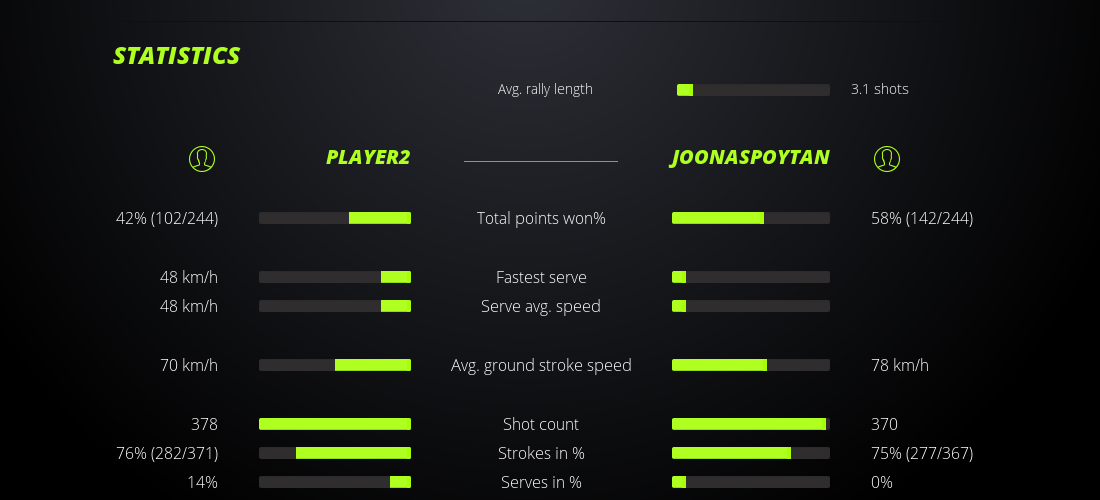Click PLAYER2's Fastest serve bar

point(335,277)
